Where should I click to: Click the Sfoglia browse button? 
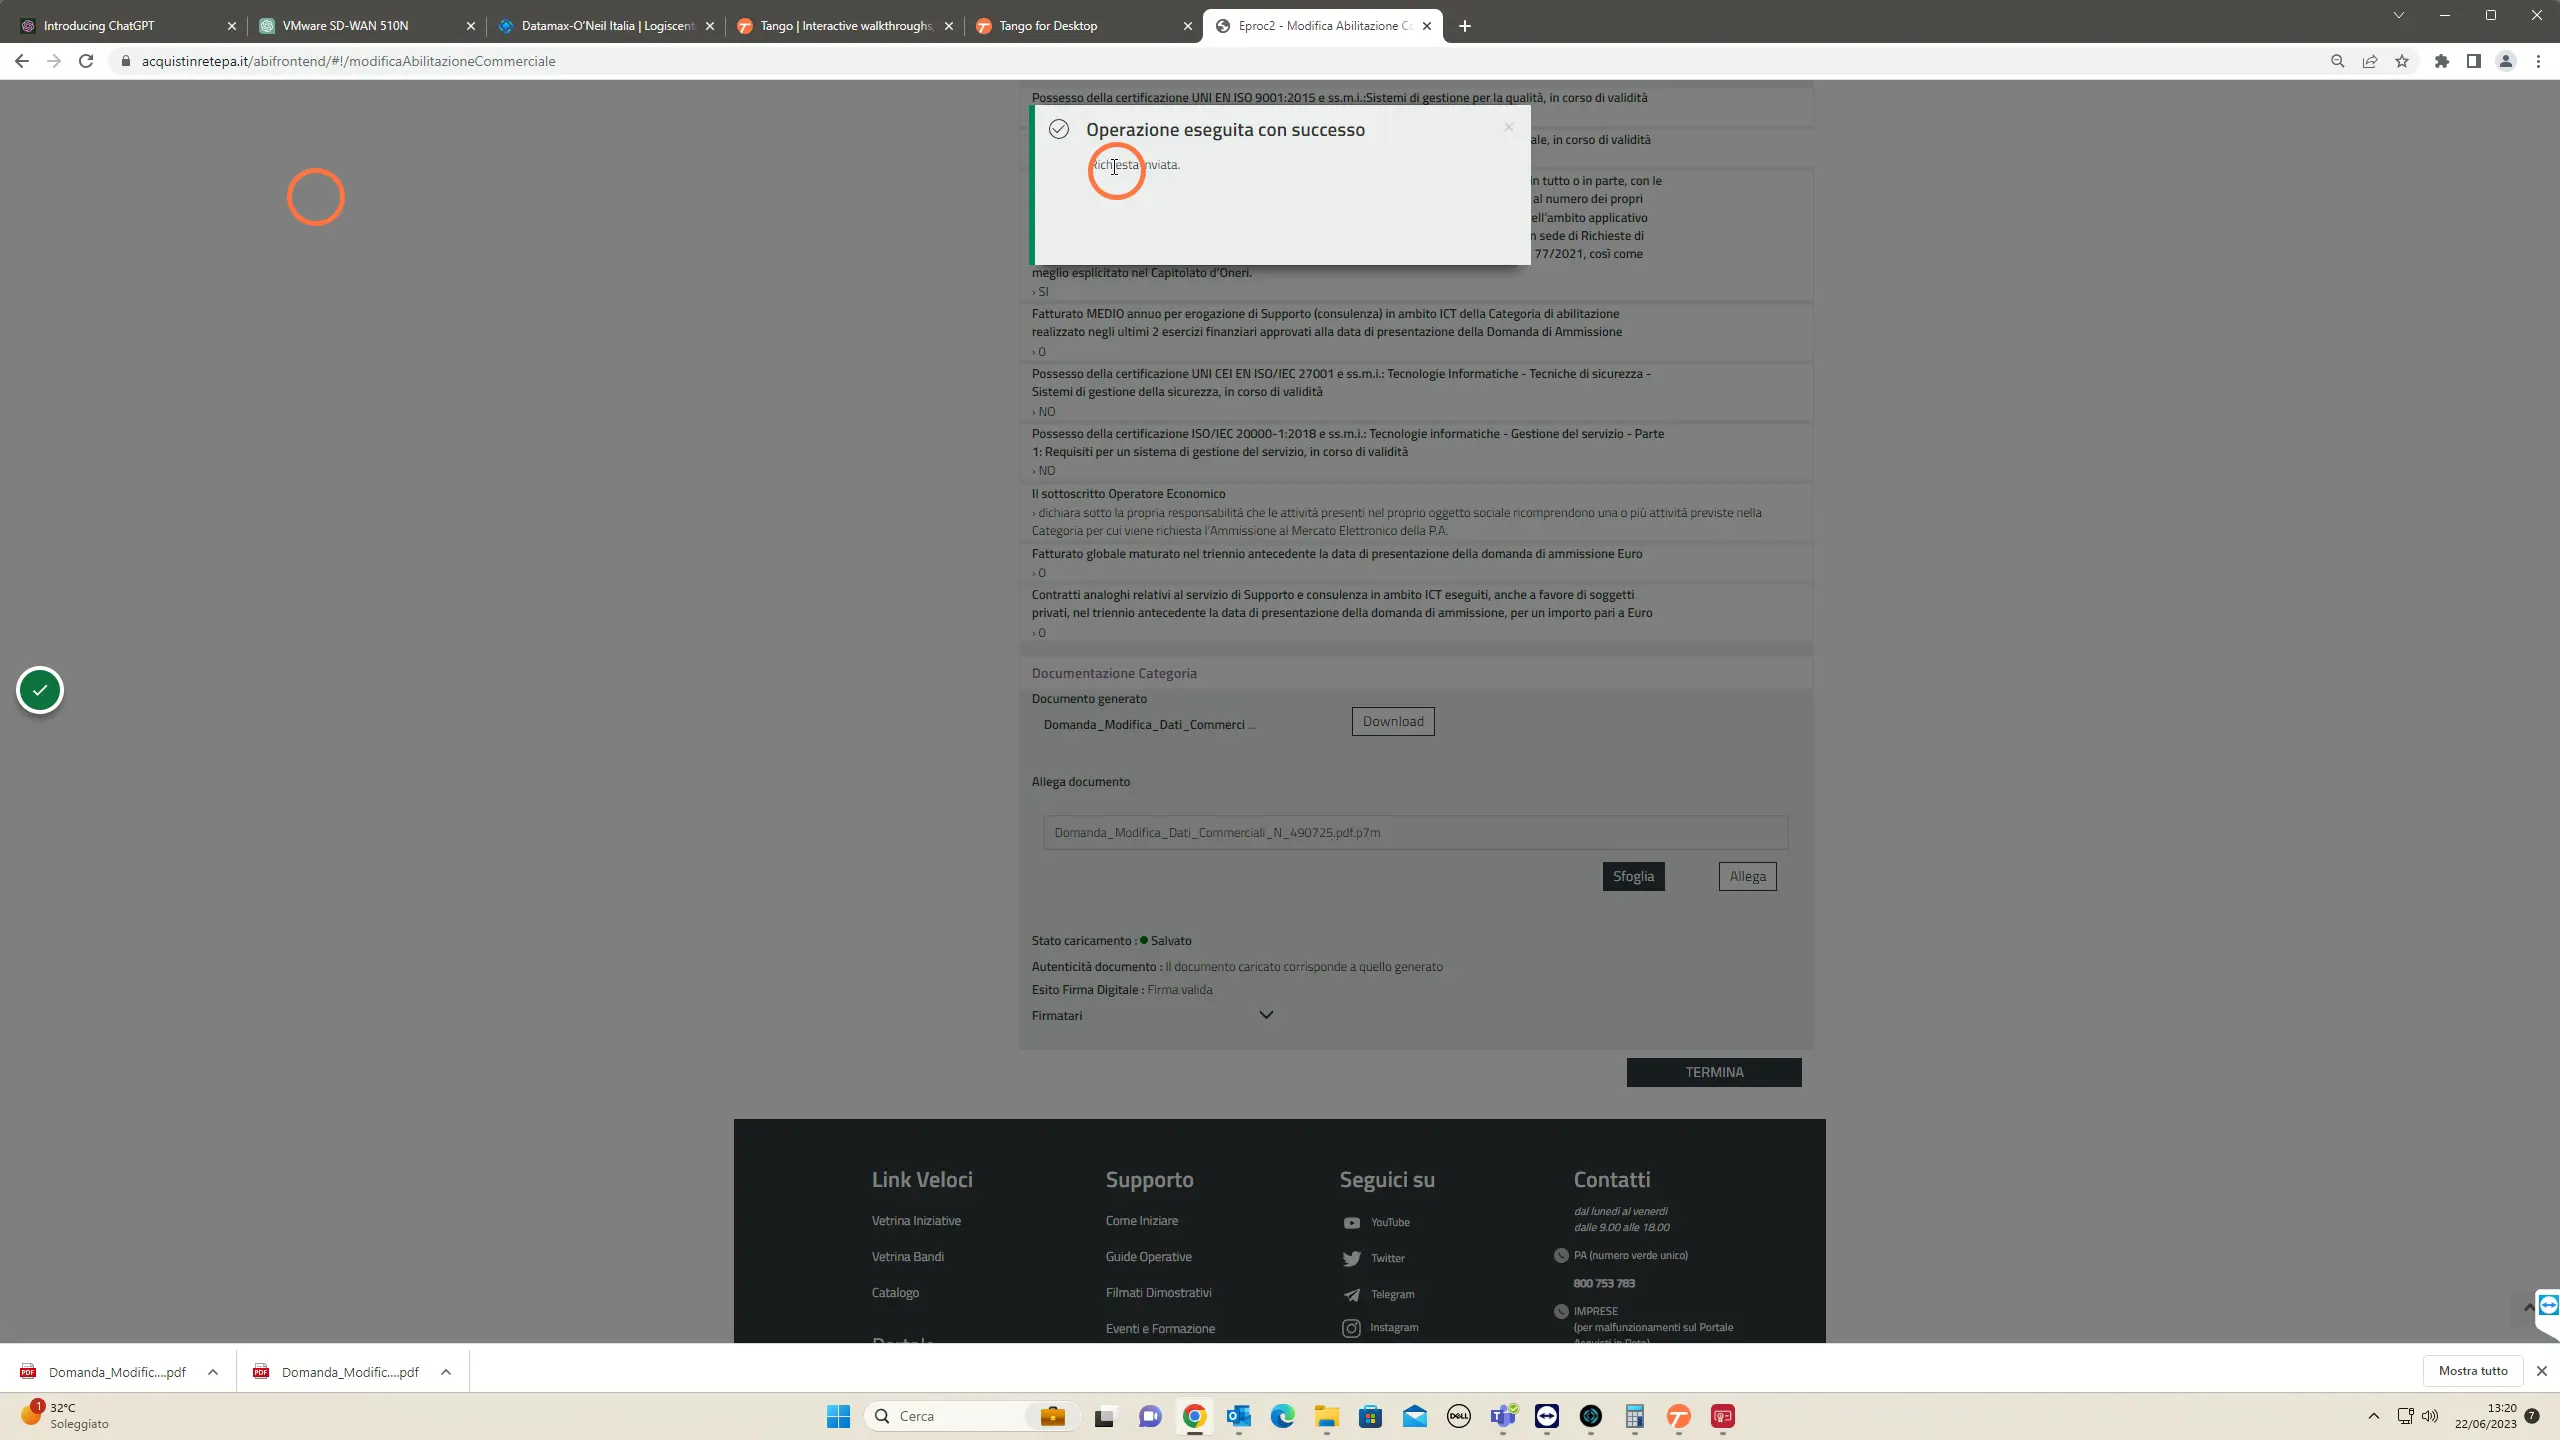coord(1633,876)
